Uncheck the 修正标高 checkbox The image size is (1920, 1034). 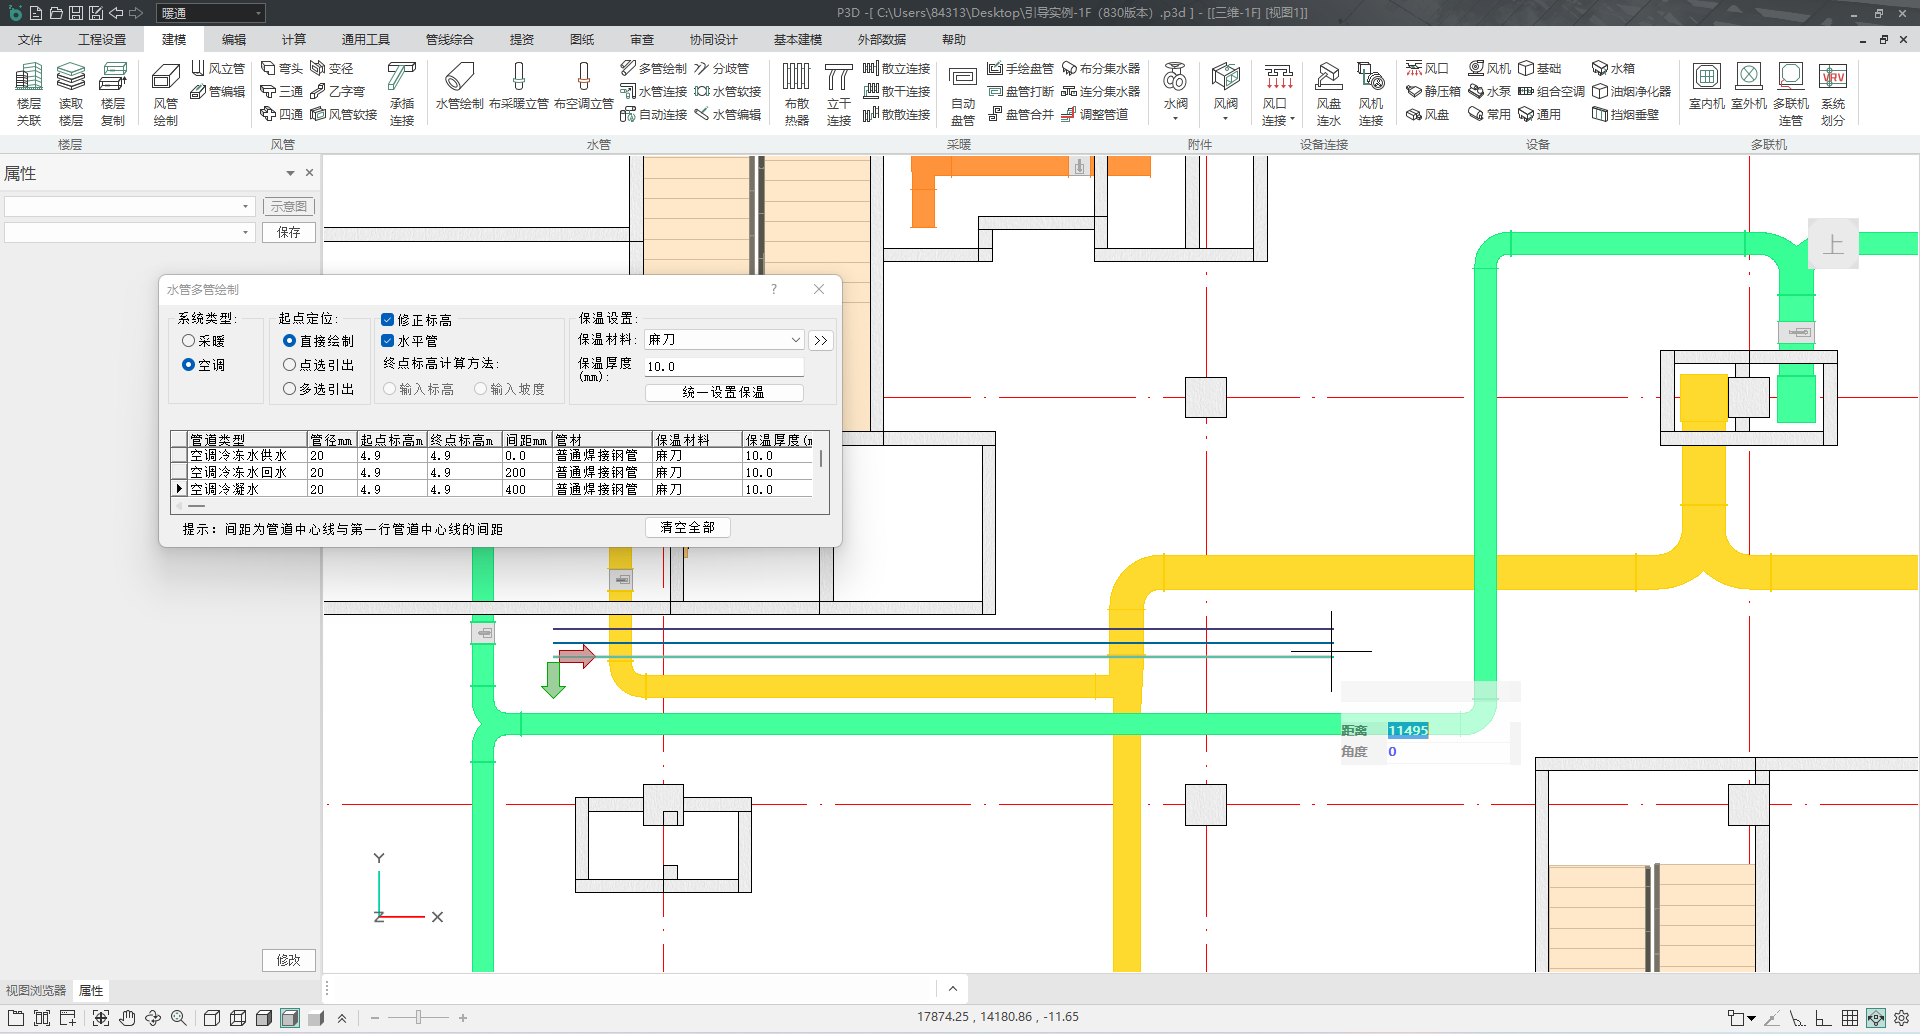pos(387,320)
